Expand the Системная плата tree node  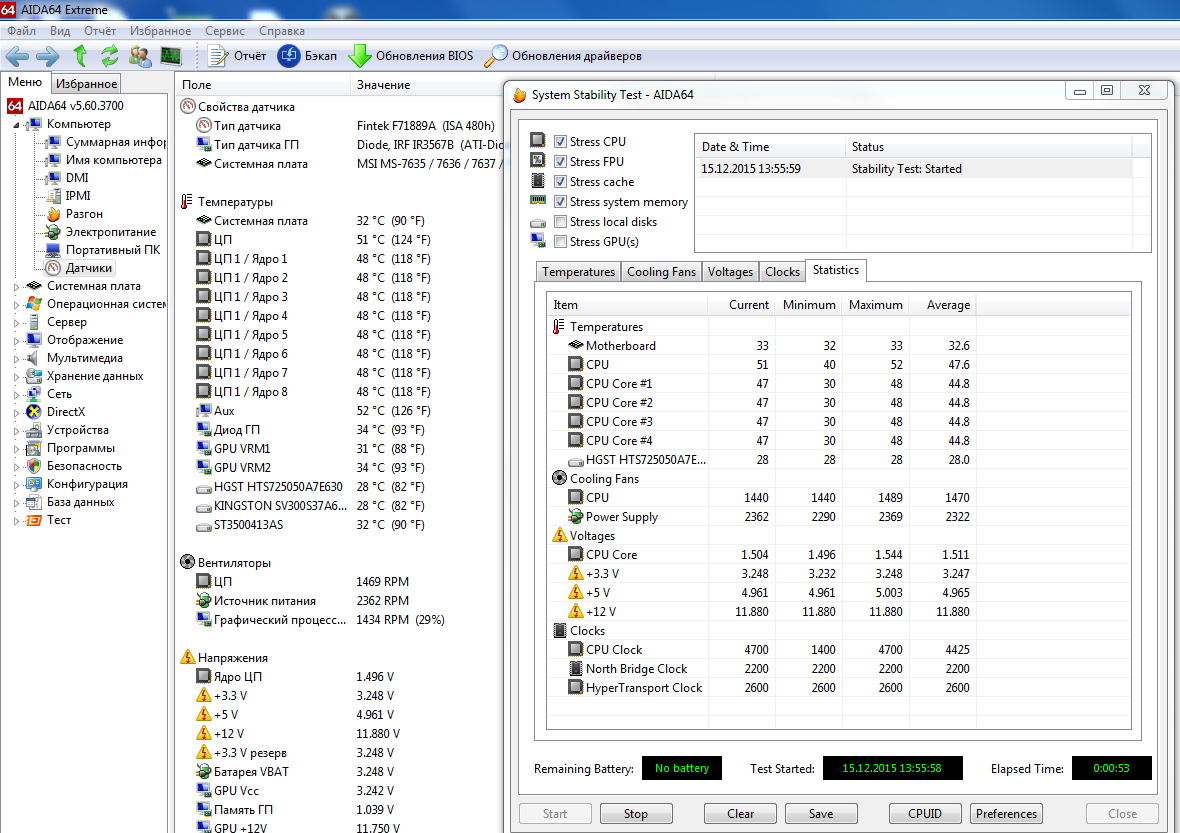click(17, 287)
